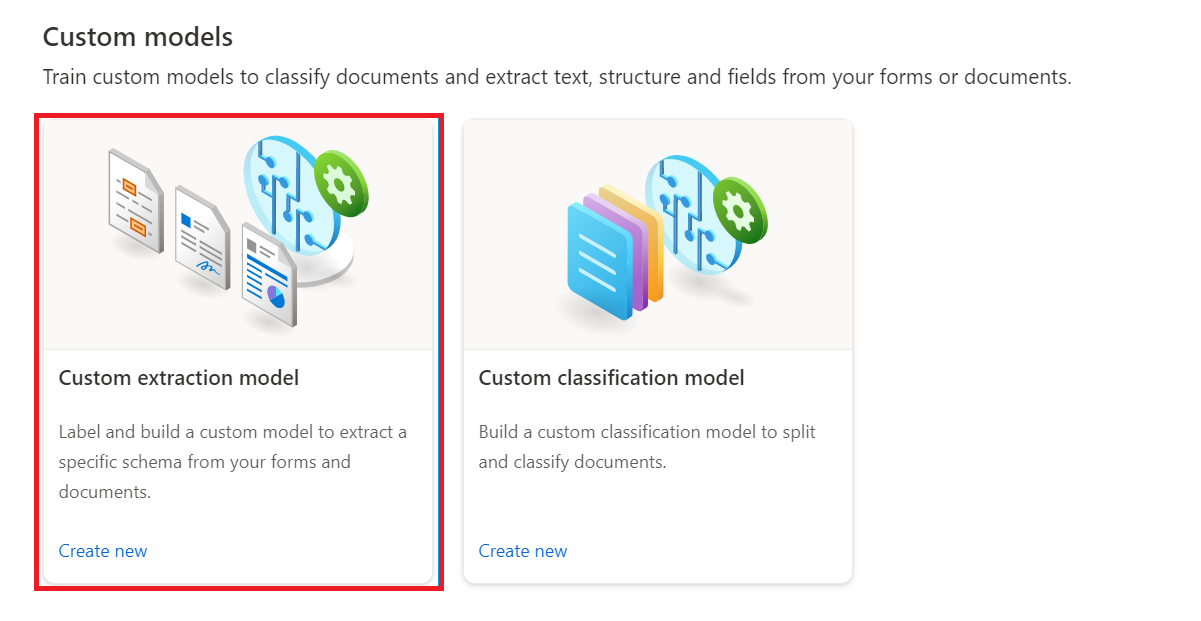Click the Custom models page heading
This screenshot has width=1201, height=621.
pos(137,37)
